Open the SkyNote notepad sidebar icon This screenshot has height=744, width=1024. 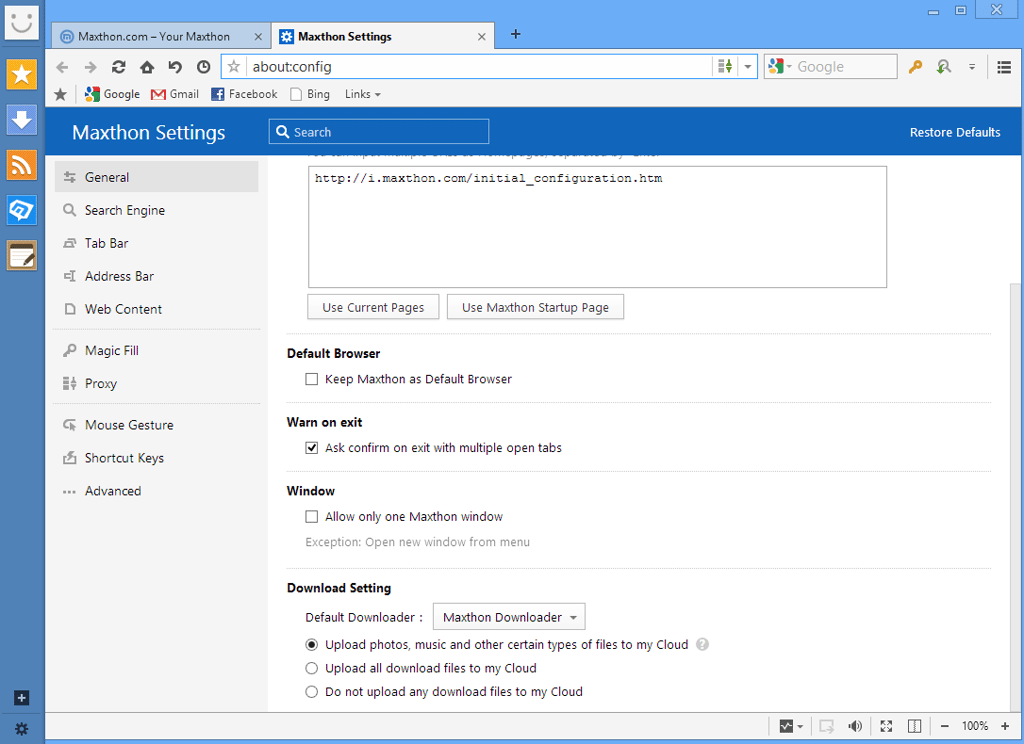[x=22, y=255]
